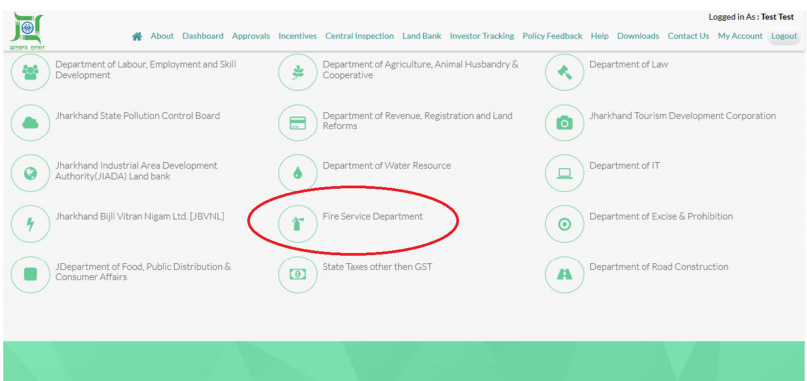Image resolution: width=807 pixels, height=381 pixels.
Task: Click the State Taxes money icon
Action: 297,274
